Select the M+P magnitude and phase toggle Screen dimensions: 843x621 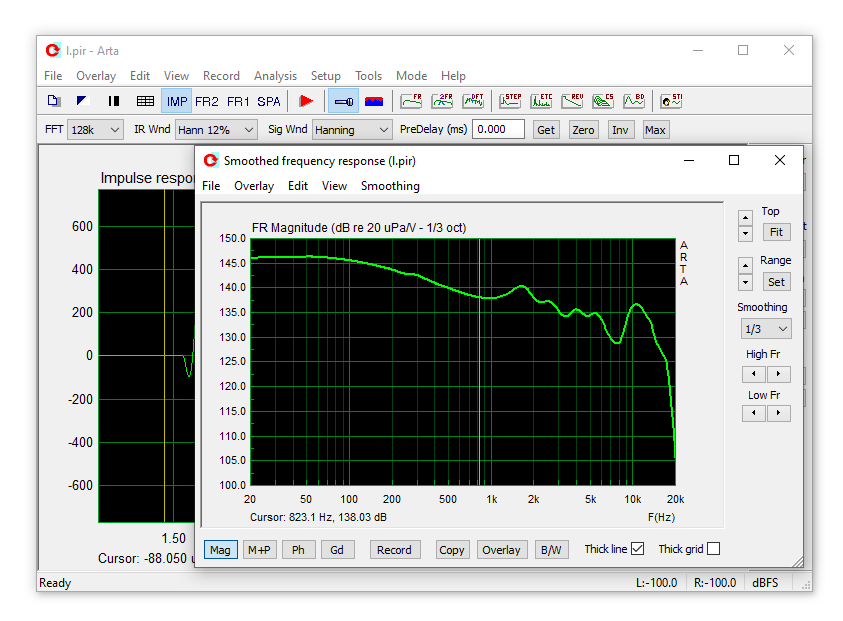pyautogui.click(x=260, y=549)
